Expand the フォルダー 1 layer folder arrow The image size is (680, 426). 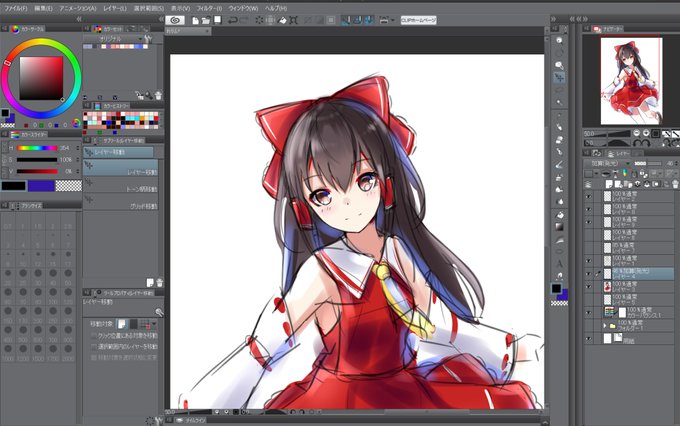pyautogui.click(x=605, y=325)
